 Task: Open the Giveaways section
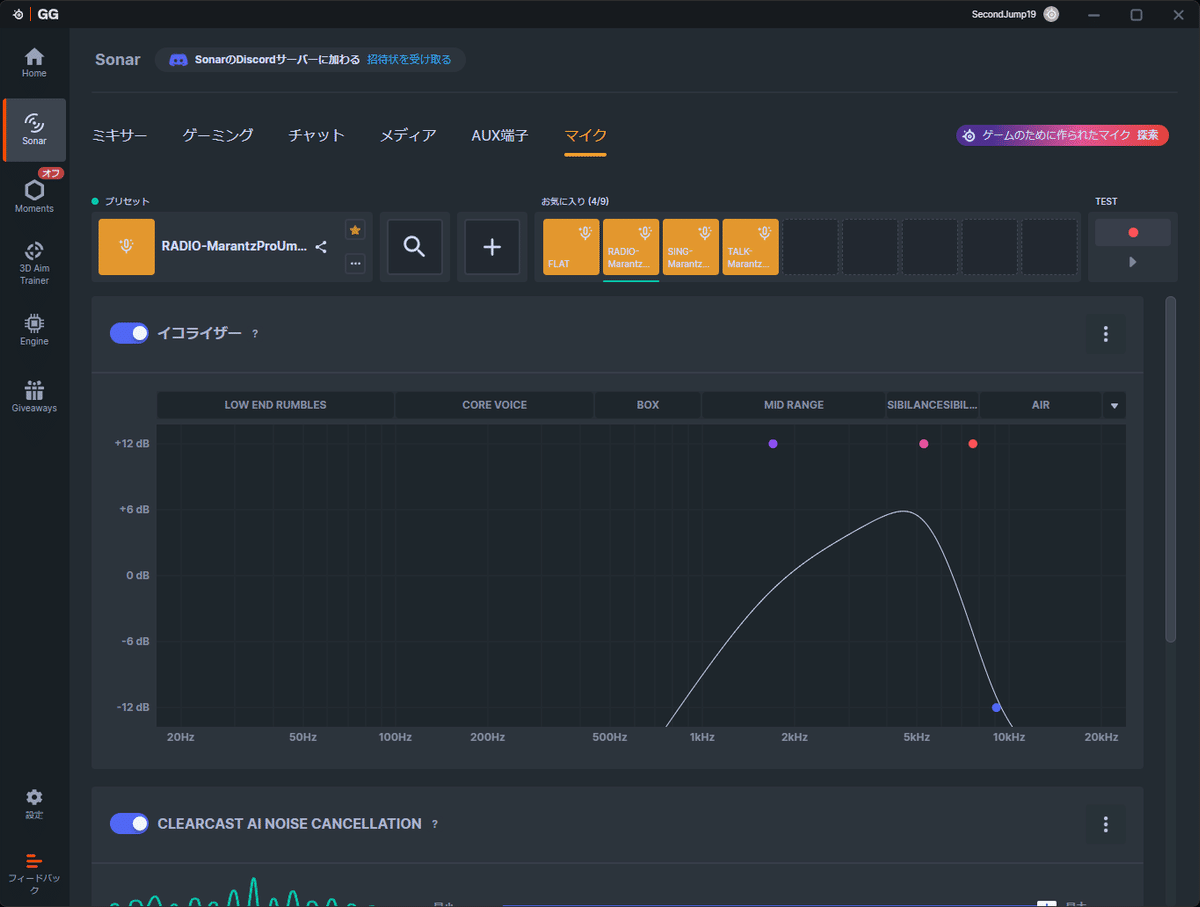34,397
